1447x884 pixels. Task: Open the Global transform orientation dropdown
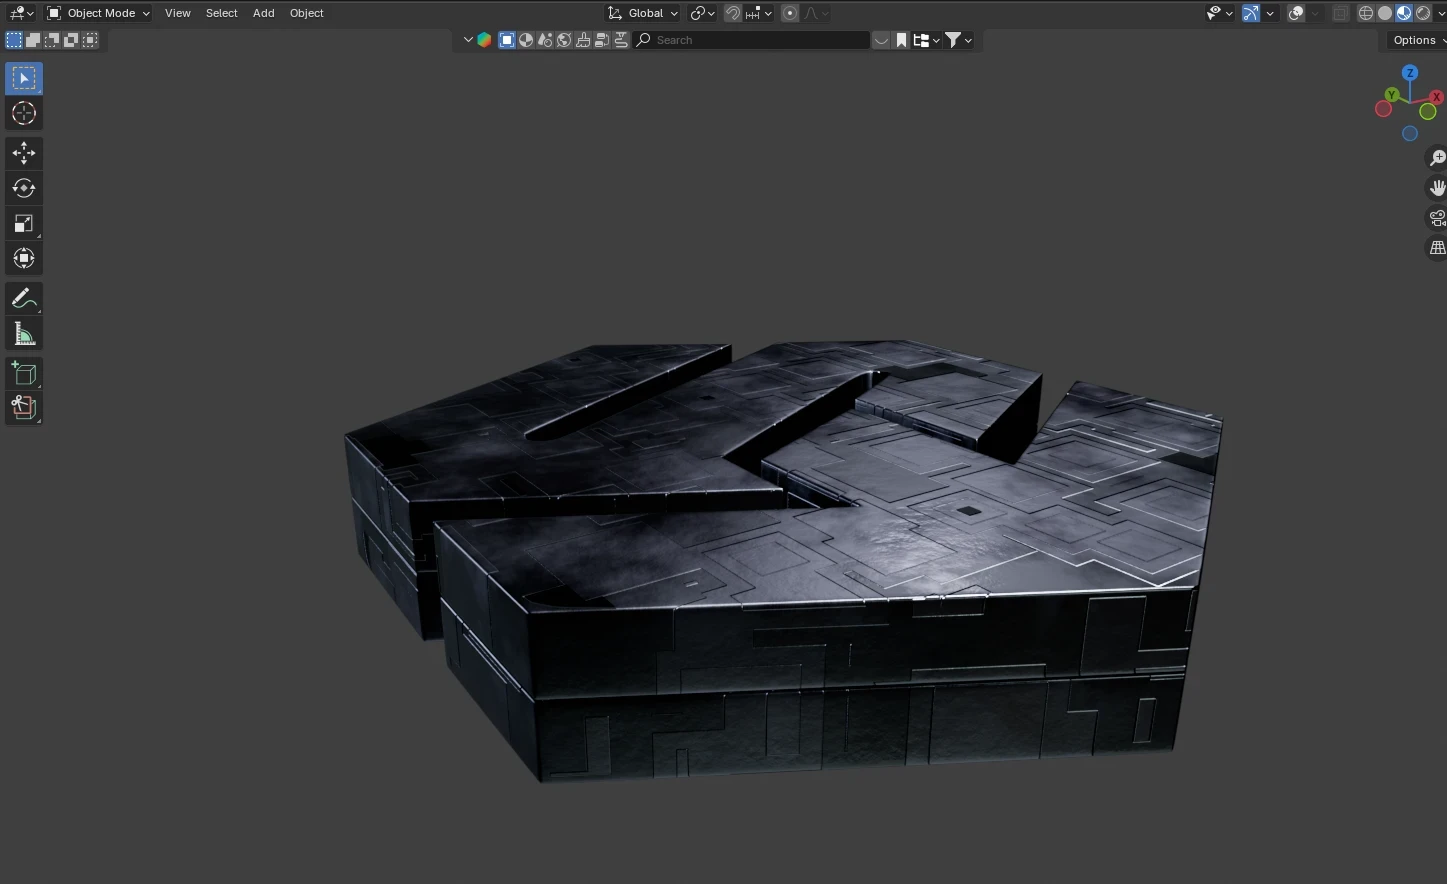coord(643,13)
